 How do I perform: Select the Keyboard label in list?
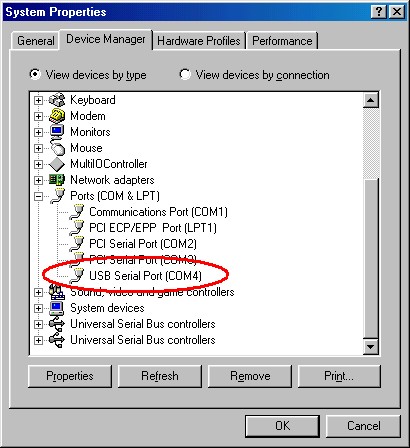point(93,100)
